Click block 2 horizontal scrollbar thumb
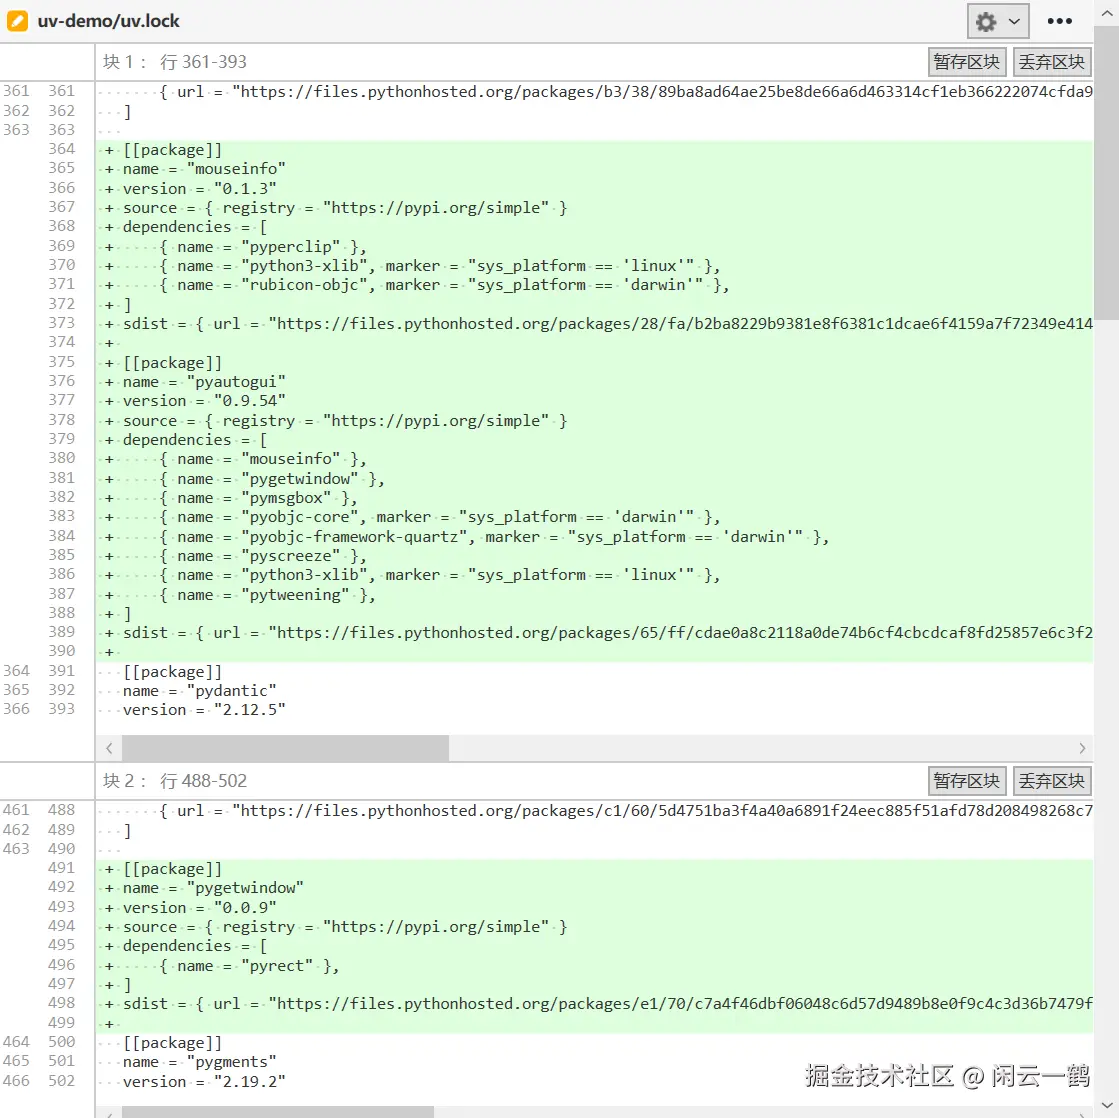The image size is (1119, 1118). pos(277,1111)
